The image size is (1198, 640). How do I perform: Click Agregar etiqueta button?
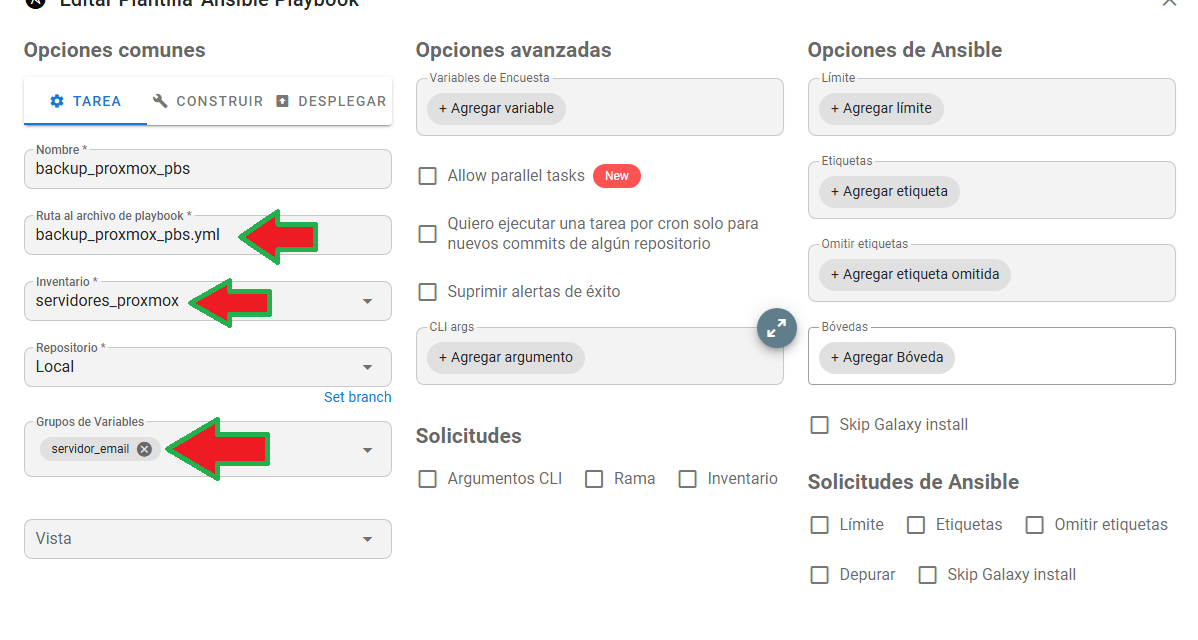pos(889,192)
